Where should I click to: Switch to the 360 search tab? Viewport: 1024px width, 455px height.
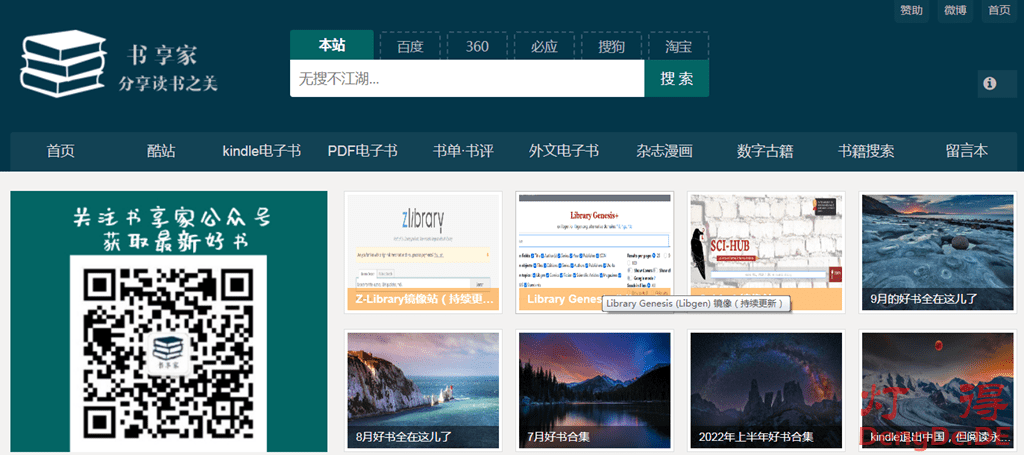click(x=477, y=46)
